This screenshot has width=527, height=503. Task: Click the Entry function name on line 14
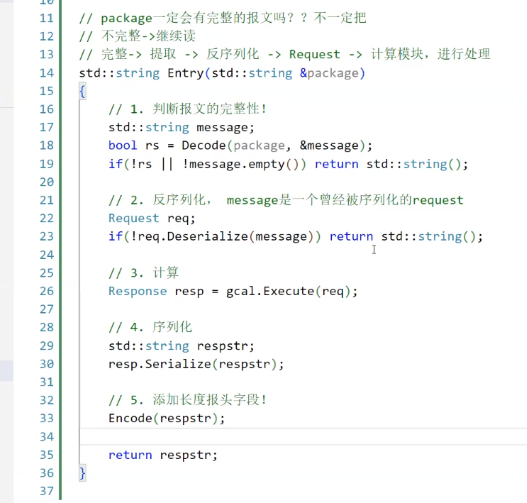click(186, 73)
